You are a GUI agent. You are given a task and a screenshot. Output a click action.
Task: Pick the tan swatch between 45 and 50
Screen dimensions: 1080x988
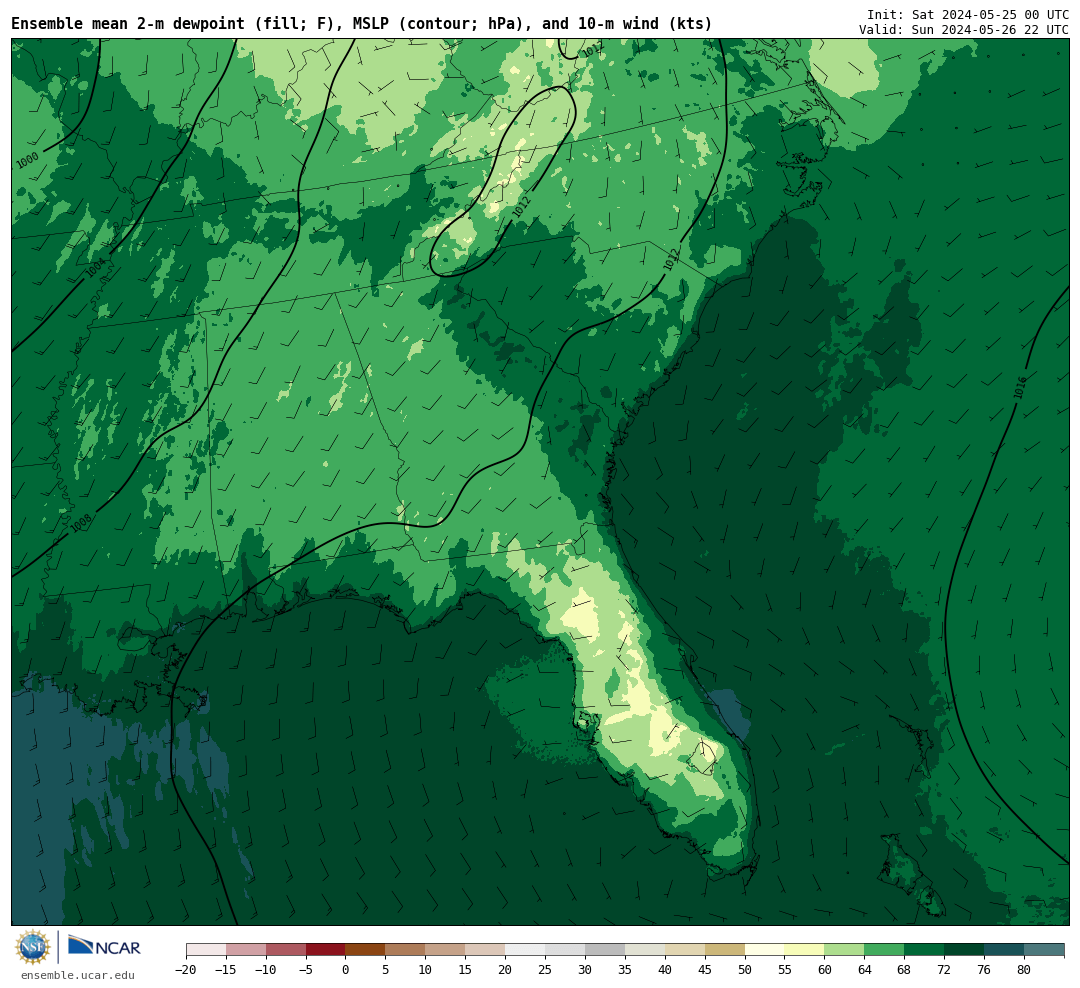point(725,950)
